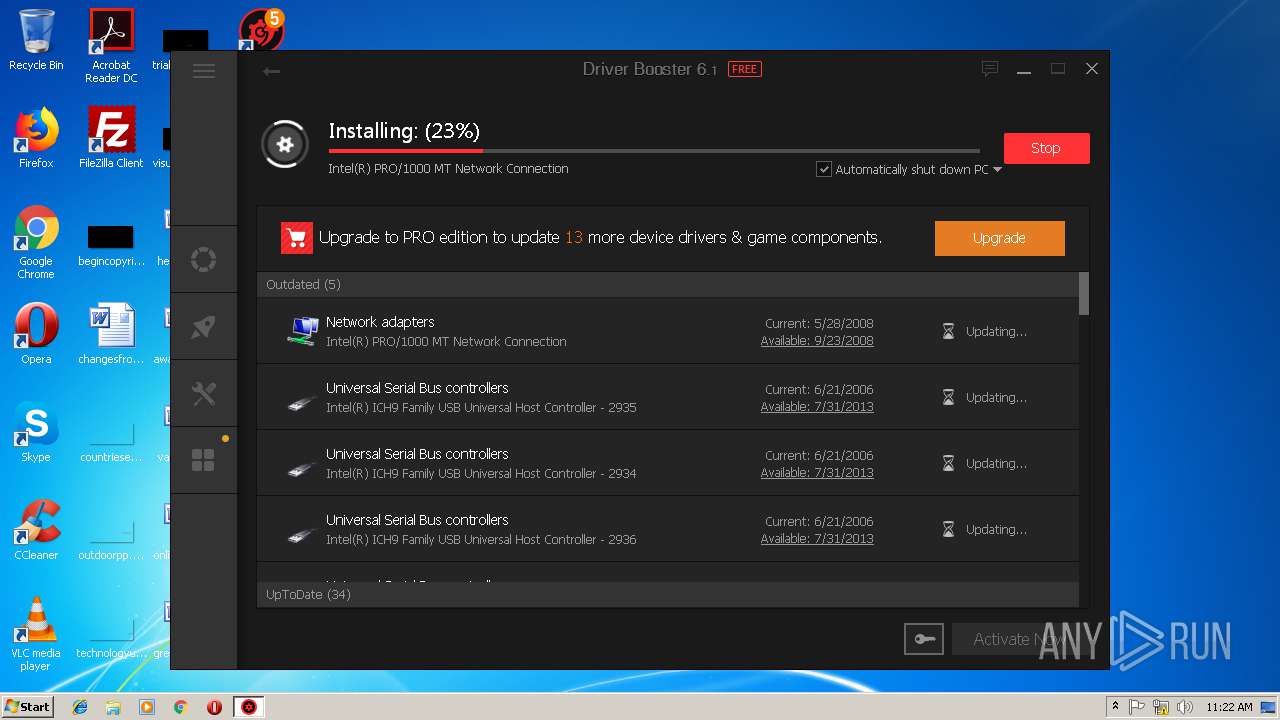
Task: Click the Driver Booster taskbar icon
Action: point(248,707)
